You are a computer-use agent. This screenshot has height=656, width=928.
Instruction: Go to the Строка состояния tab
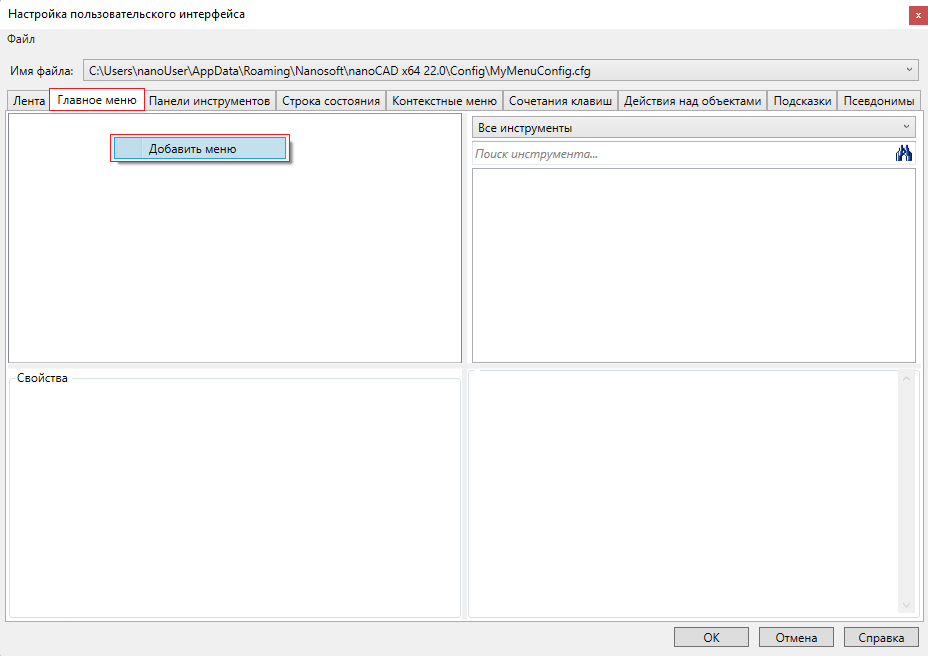click(331, 101)
